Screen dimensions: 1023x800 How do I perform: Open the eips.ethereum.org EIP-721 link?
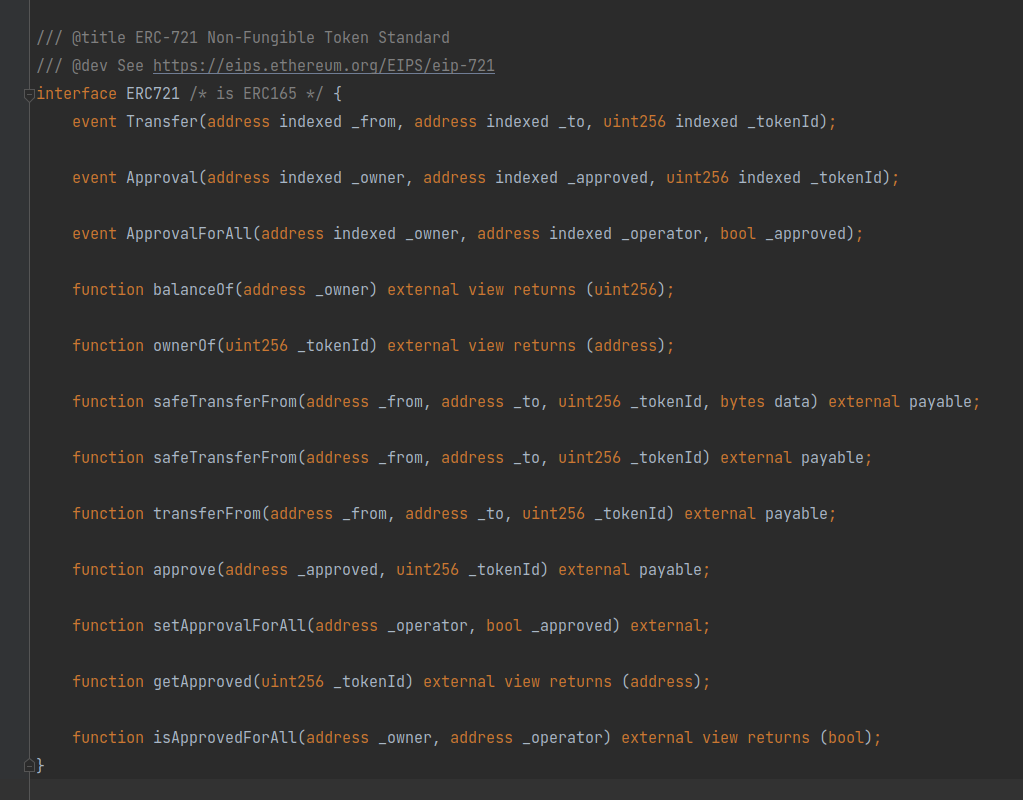coord(324,66)
